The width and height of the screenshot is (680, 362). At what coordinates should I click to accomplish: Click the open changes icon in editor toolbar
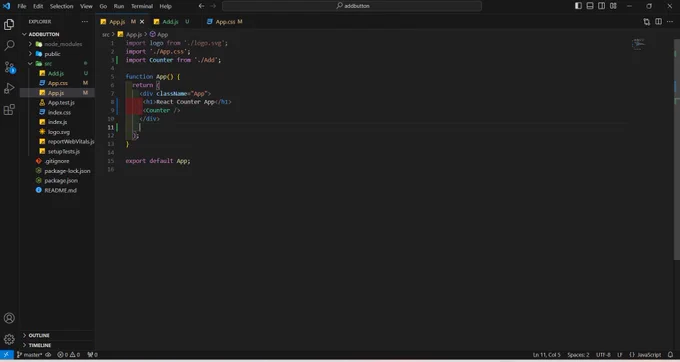click(647, 22)
